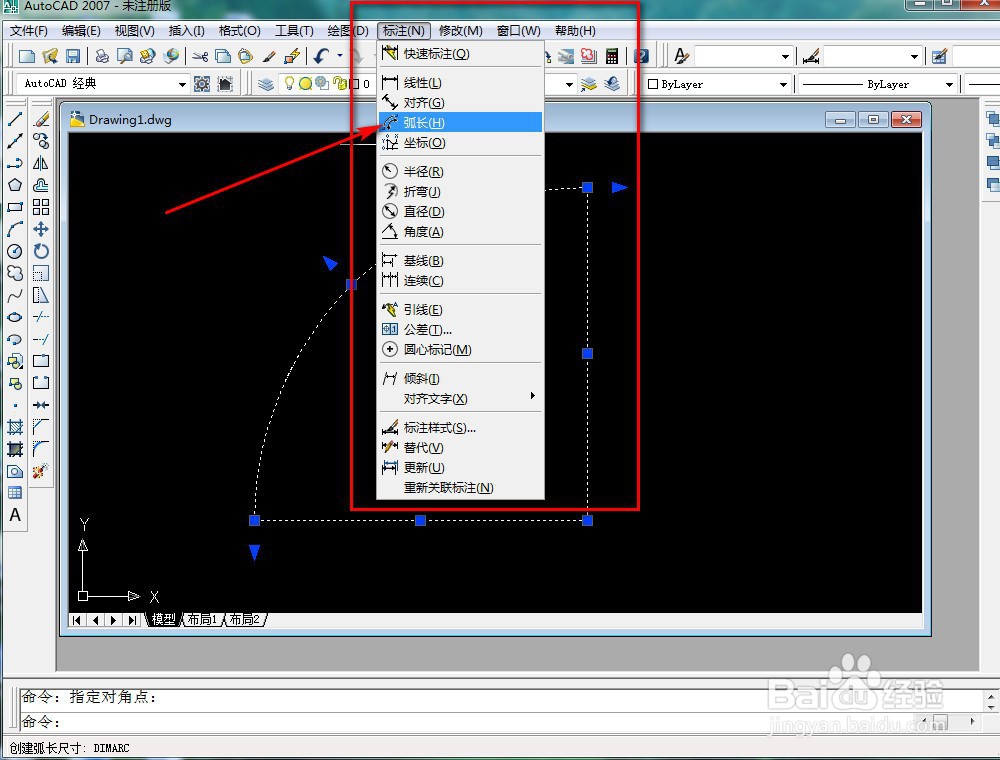Viewport: 1000px width, 760px height.
Task: Click the Save icon in standard toolbar
Action: click(73, 56)
